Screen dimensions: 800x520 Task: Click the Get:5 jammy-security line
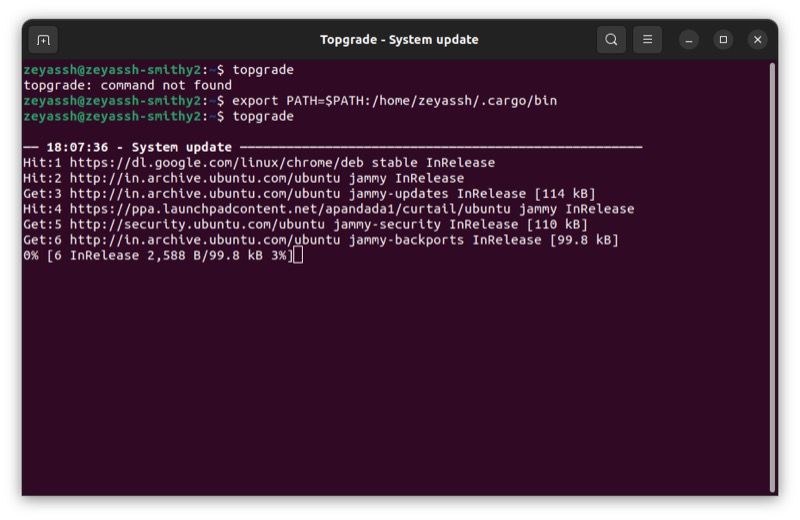tap(305, 225)
